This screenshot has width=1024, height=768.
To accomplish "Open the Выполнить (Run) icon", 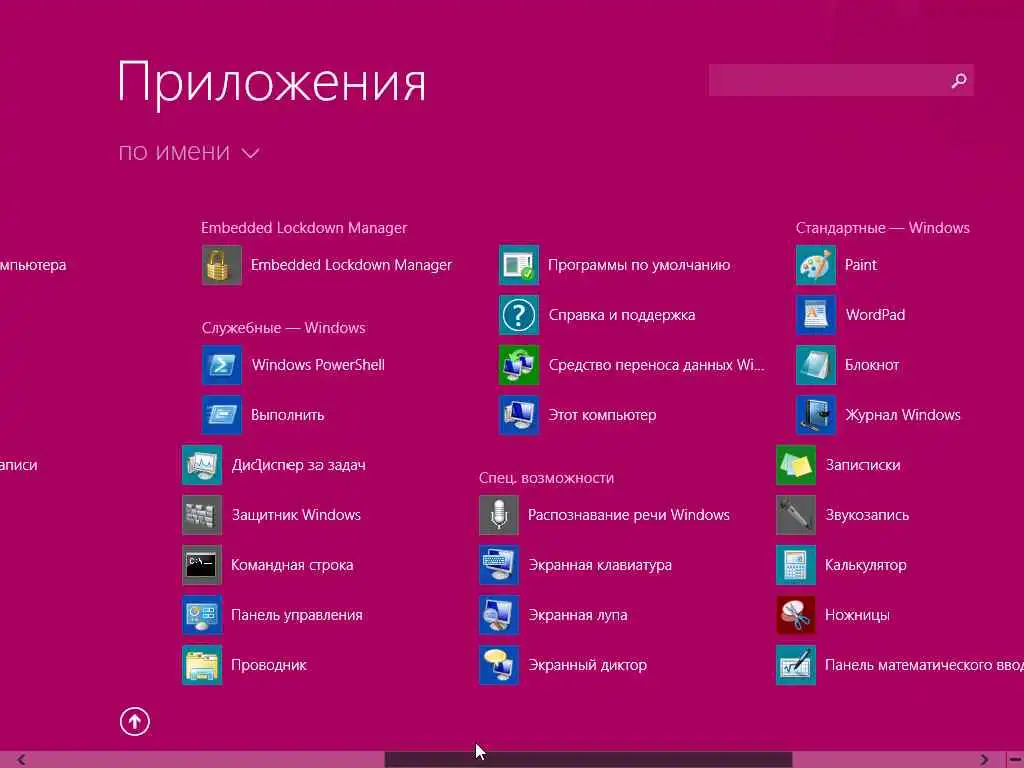I will point(221,415).
